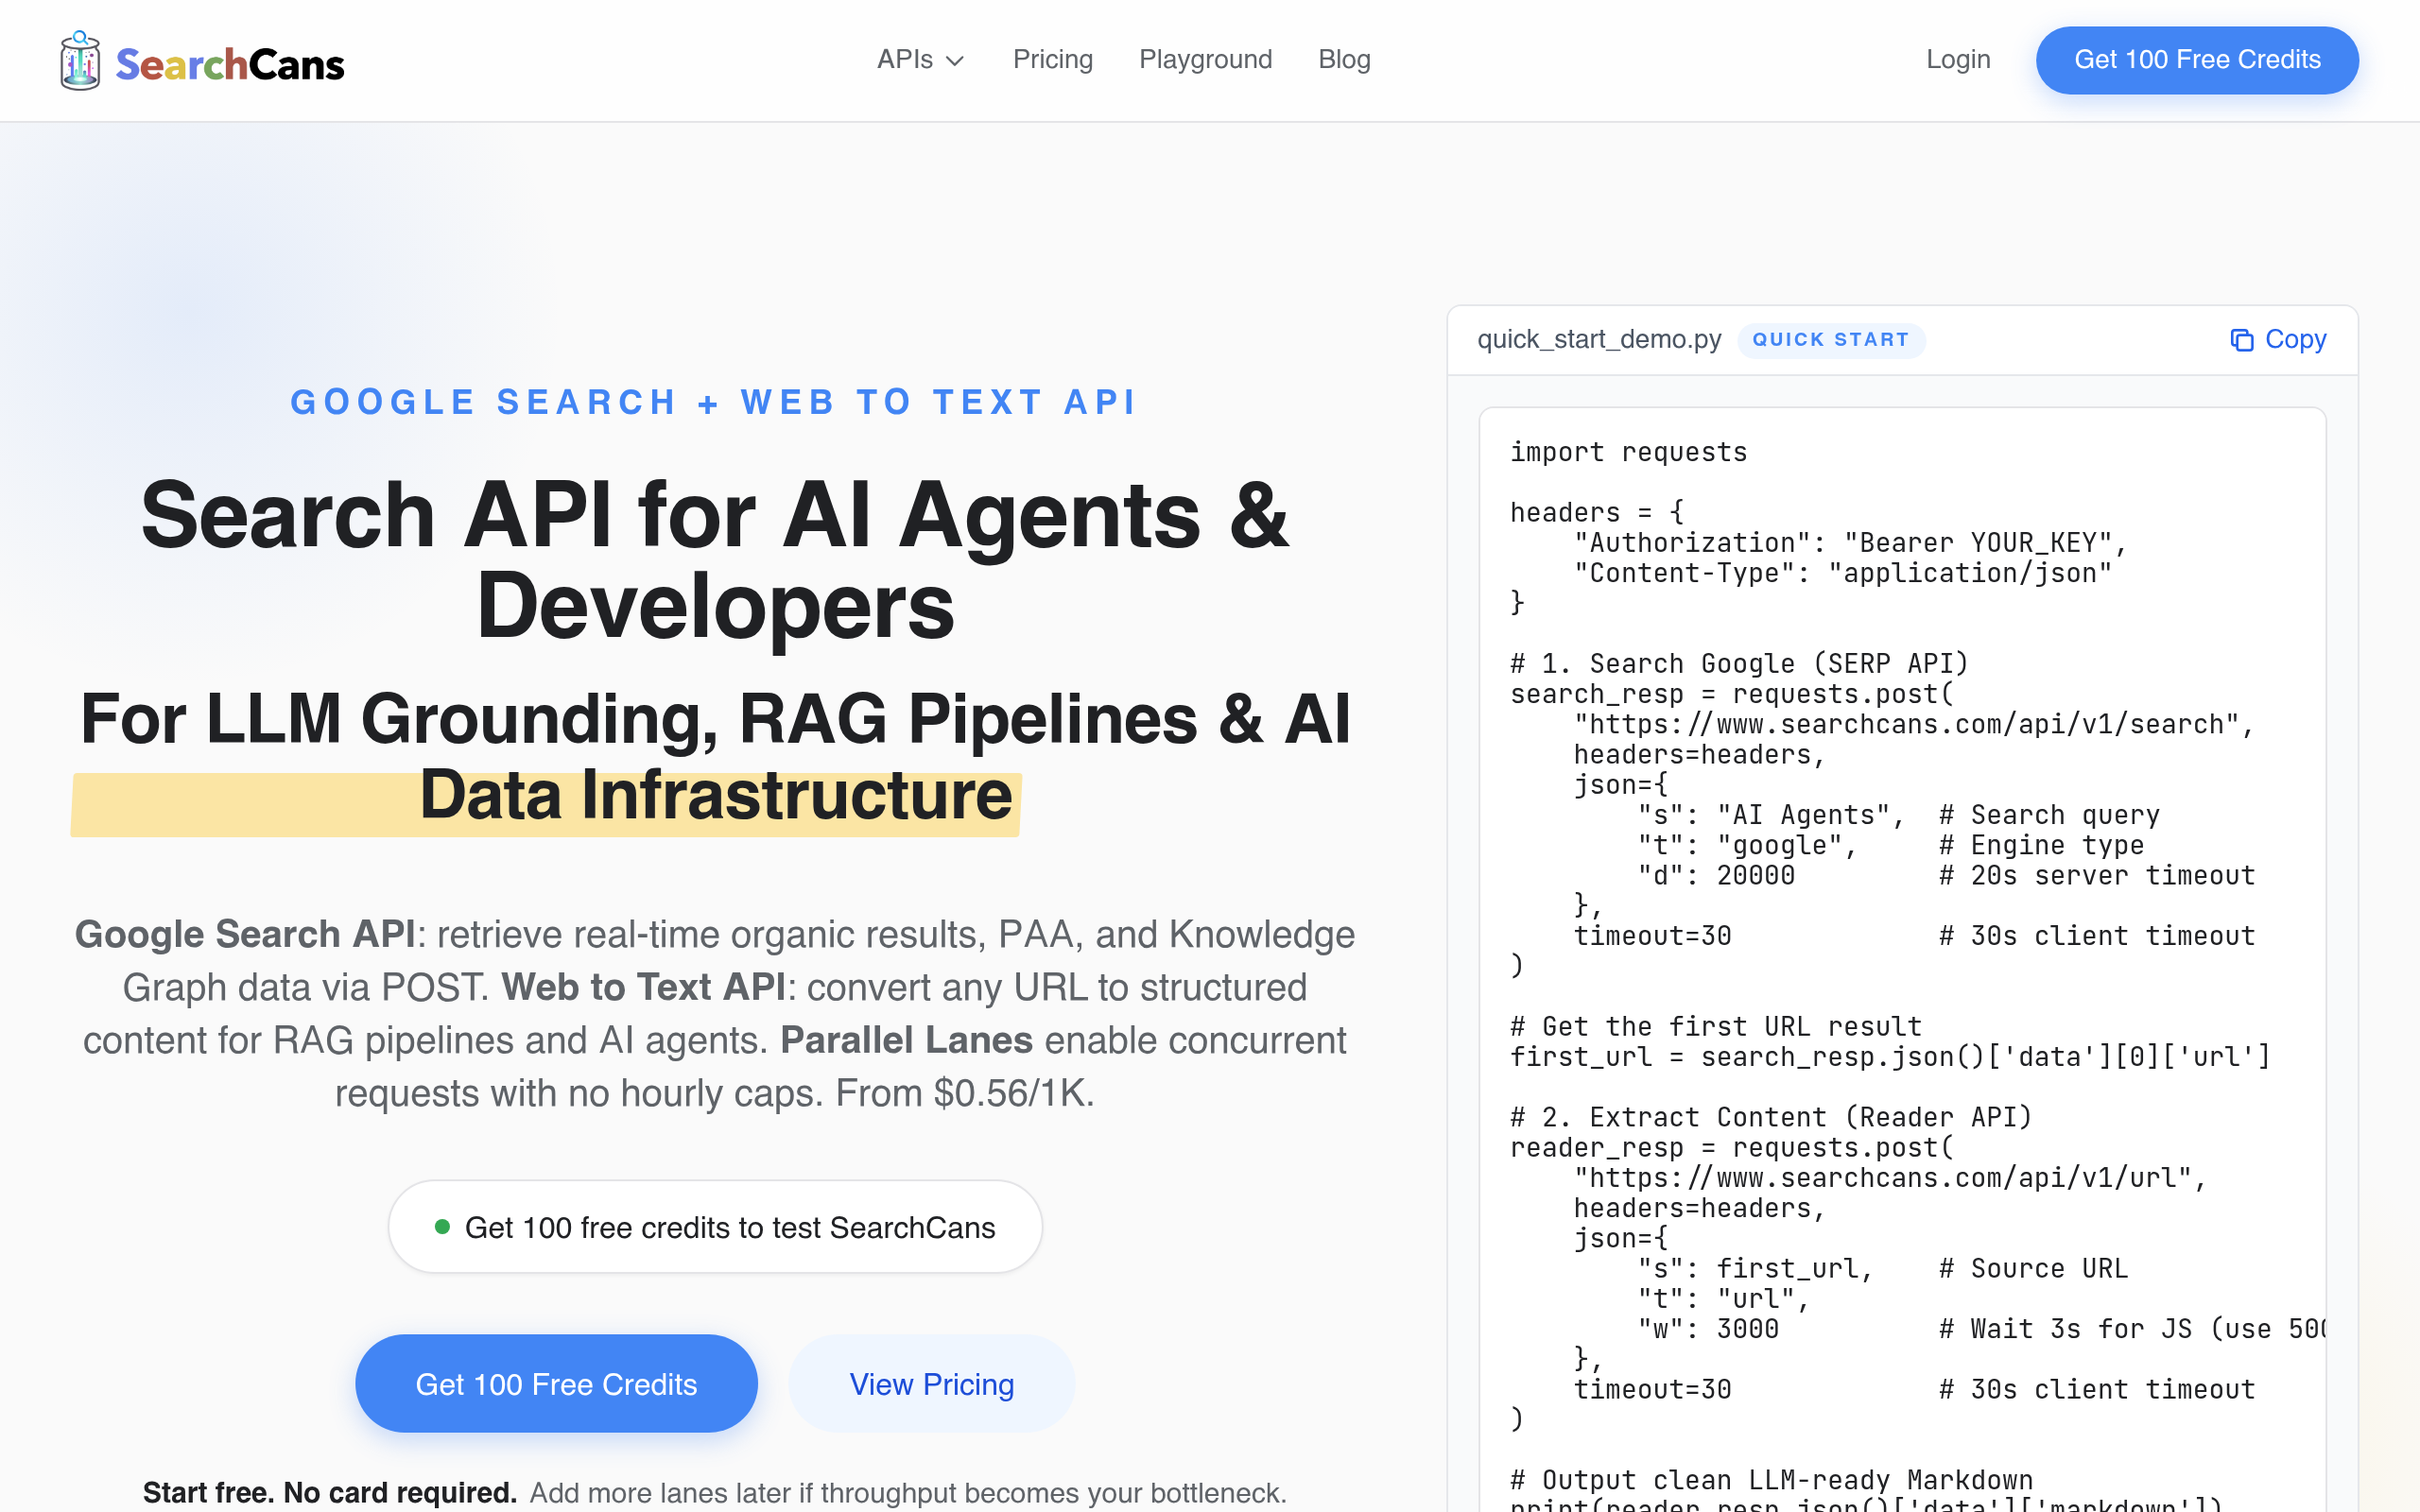Click the bold 'Google Search API' text
Viewport: 2420px width, 1512px height.
point(245,934)
